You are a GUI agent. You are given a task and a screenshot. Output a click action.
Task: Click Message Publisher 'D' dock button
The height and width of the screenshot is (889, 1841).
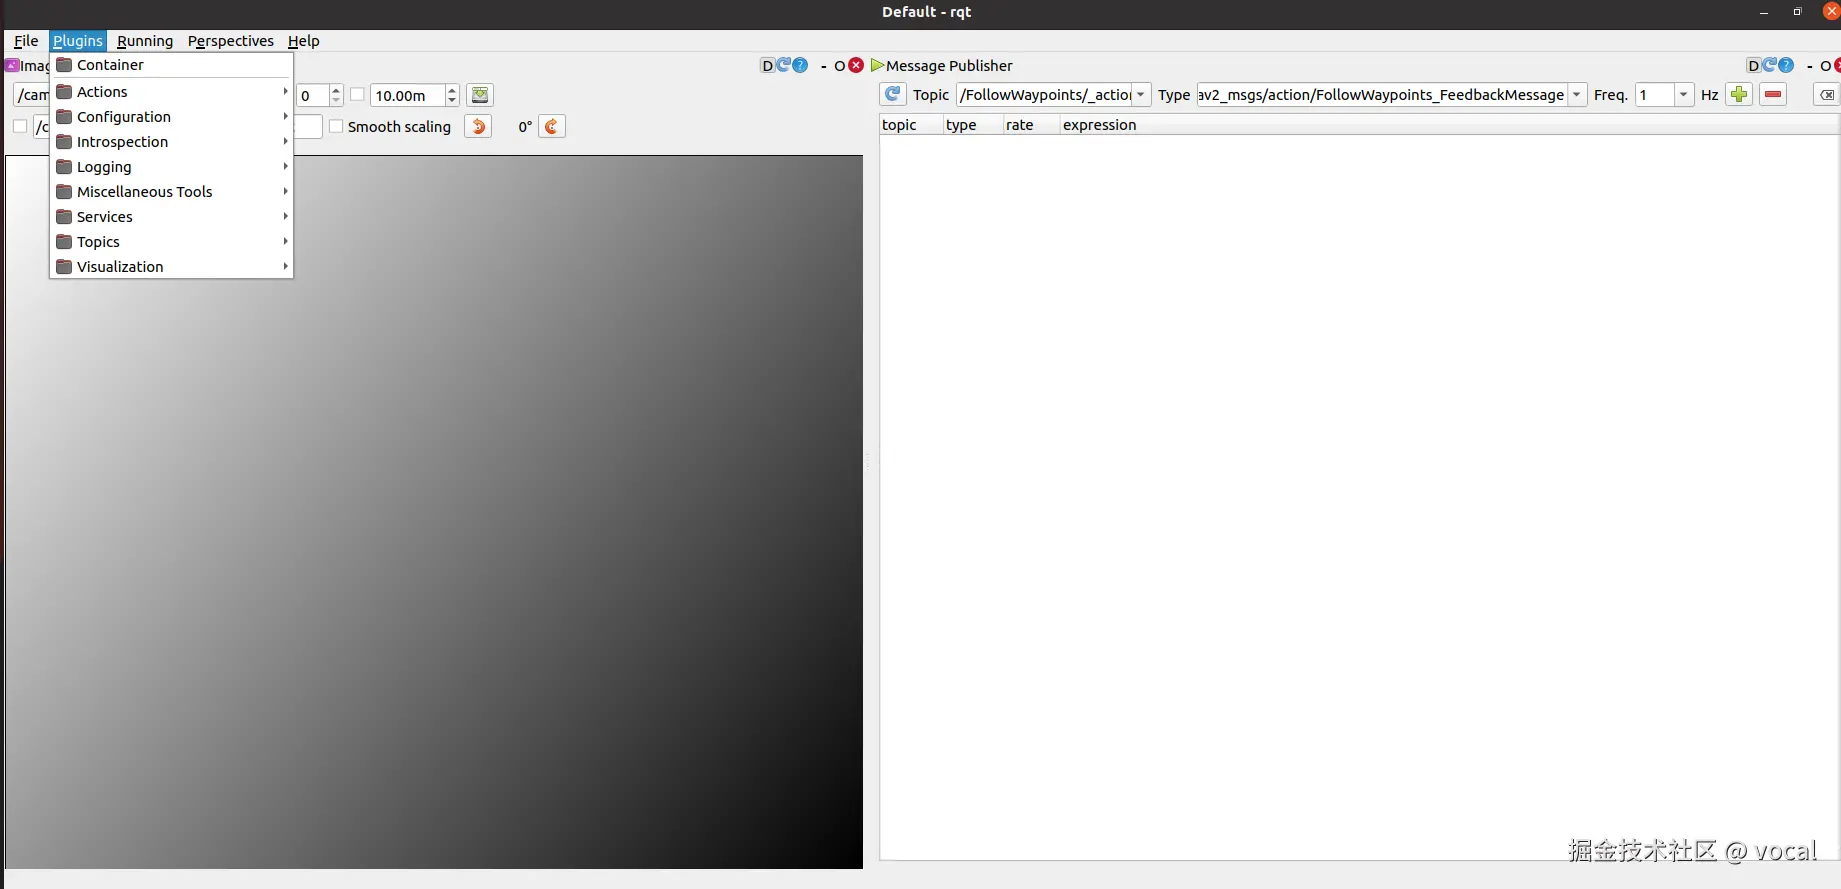pyautogui.click(x=1753, y=66)
